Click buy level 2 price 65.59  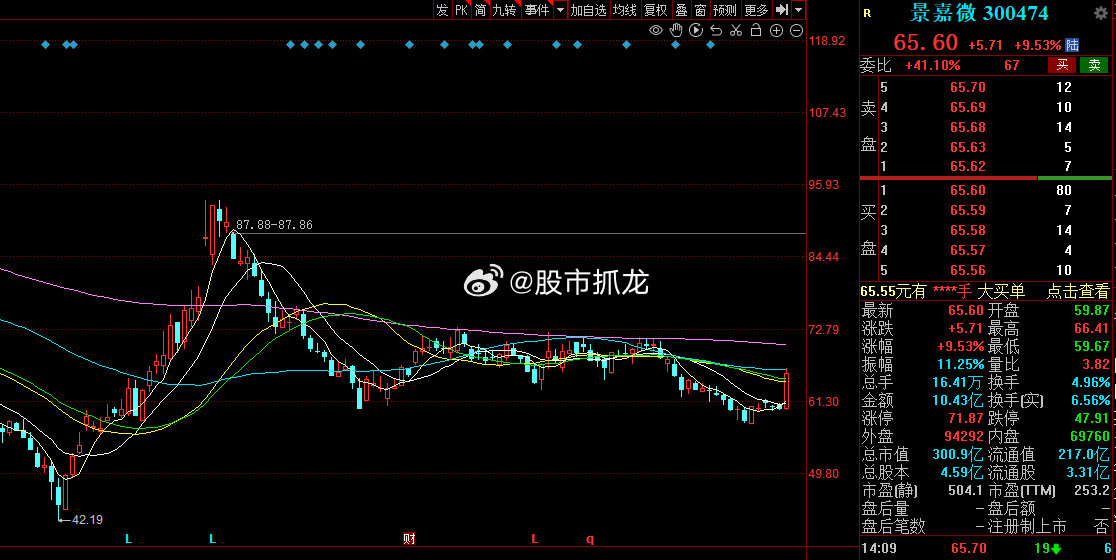[x=968, y=211]
